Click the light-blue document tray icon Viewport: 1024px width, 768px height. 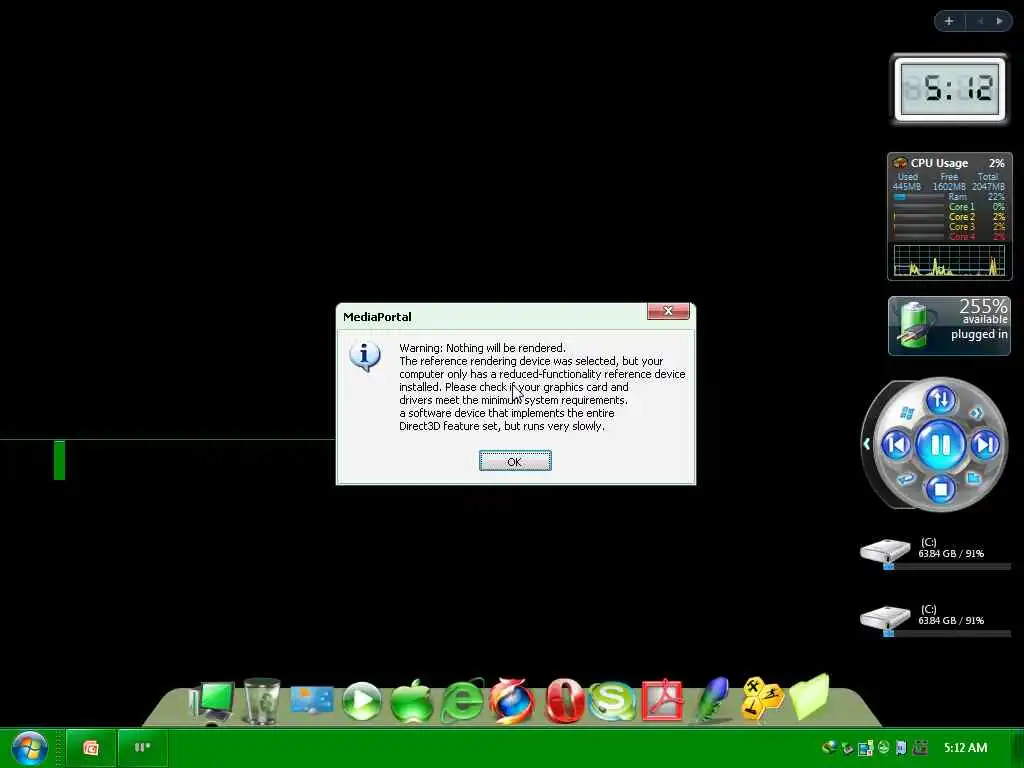(901, 748)
